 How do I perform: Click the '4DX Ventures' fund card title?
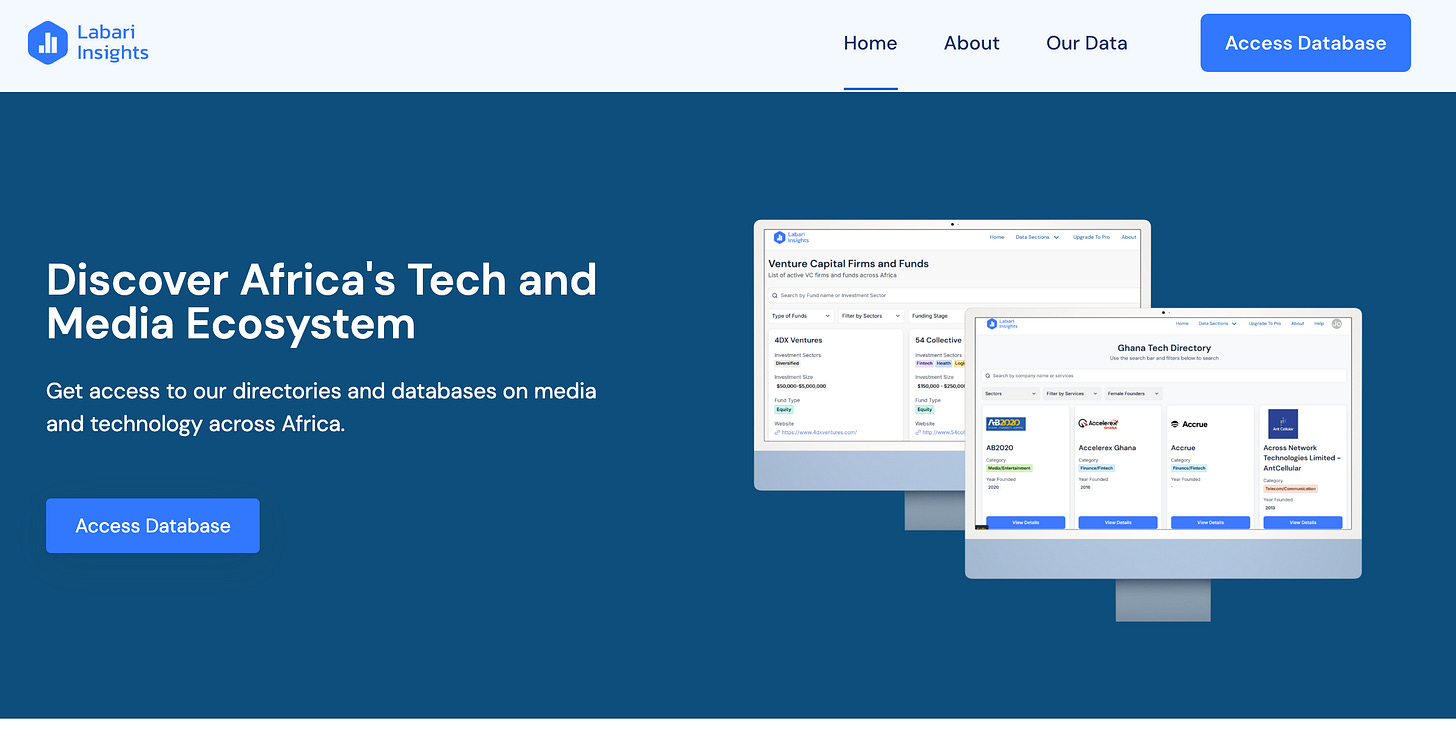click(798, 340)
